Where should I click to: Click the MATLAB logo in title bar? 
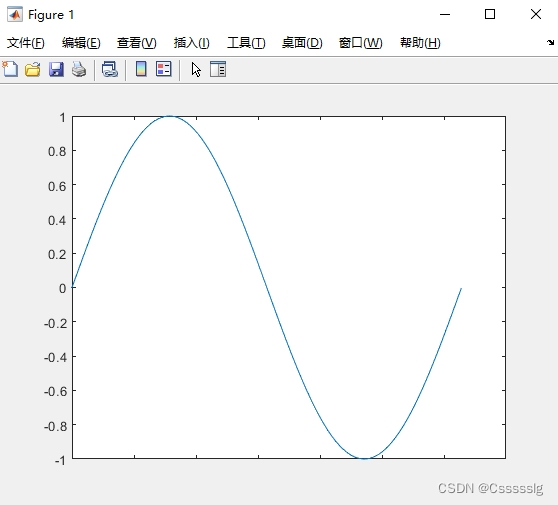tap(15, 15)
